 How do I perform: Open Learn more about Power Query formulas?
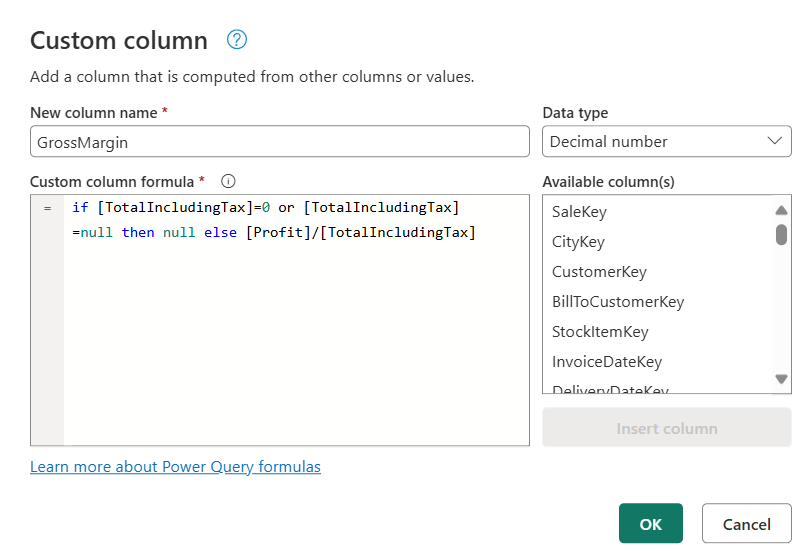point(175,467)
